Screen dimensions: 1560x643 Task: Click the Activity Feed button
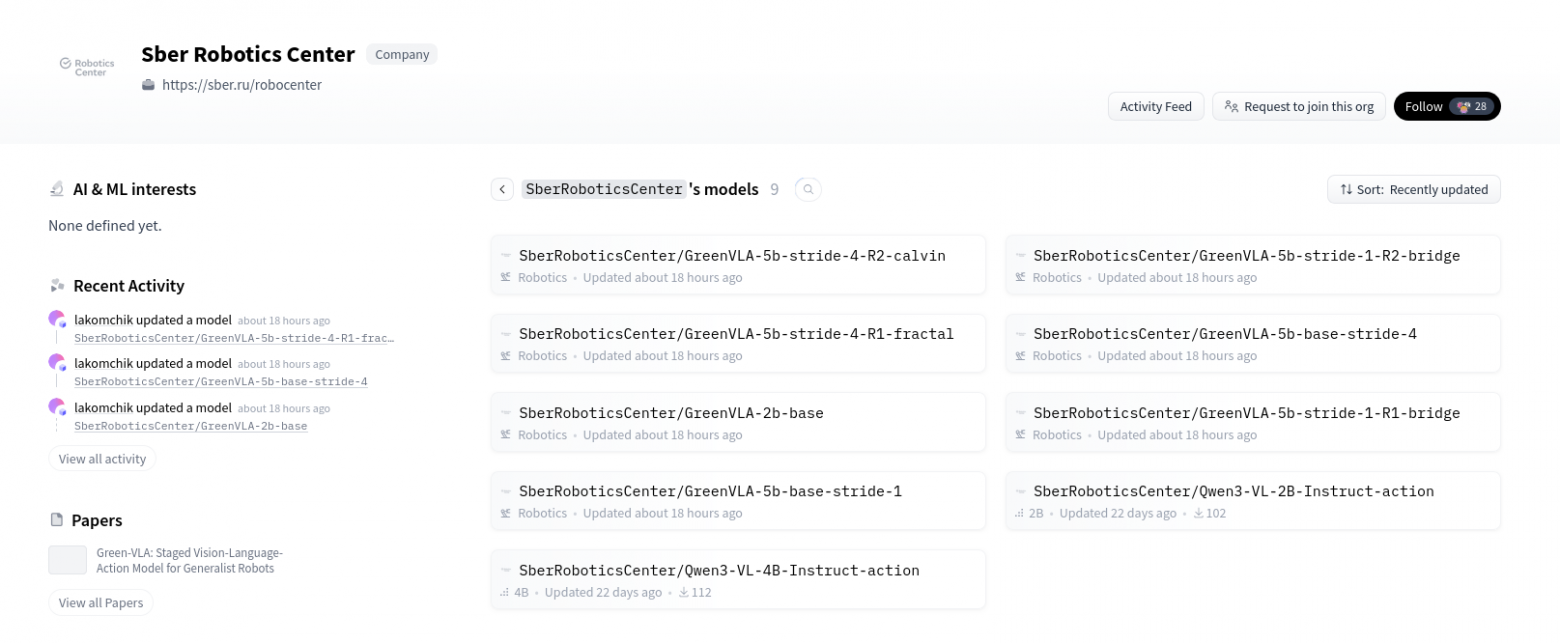(x=1155, y=107)
